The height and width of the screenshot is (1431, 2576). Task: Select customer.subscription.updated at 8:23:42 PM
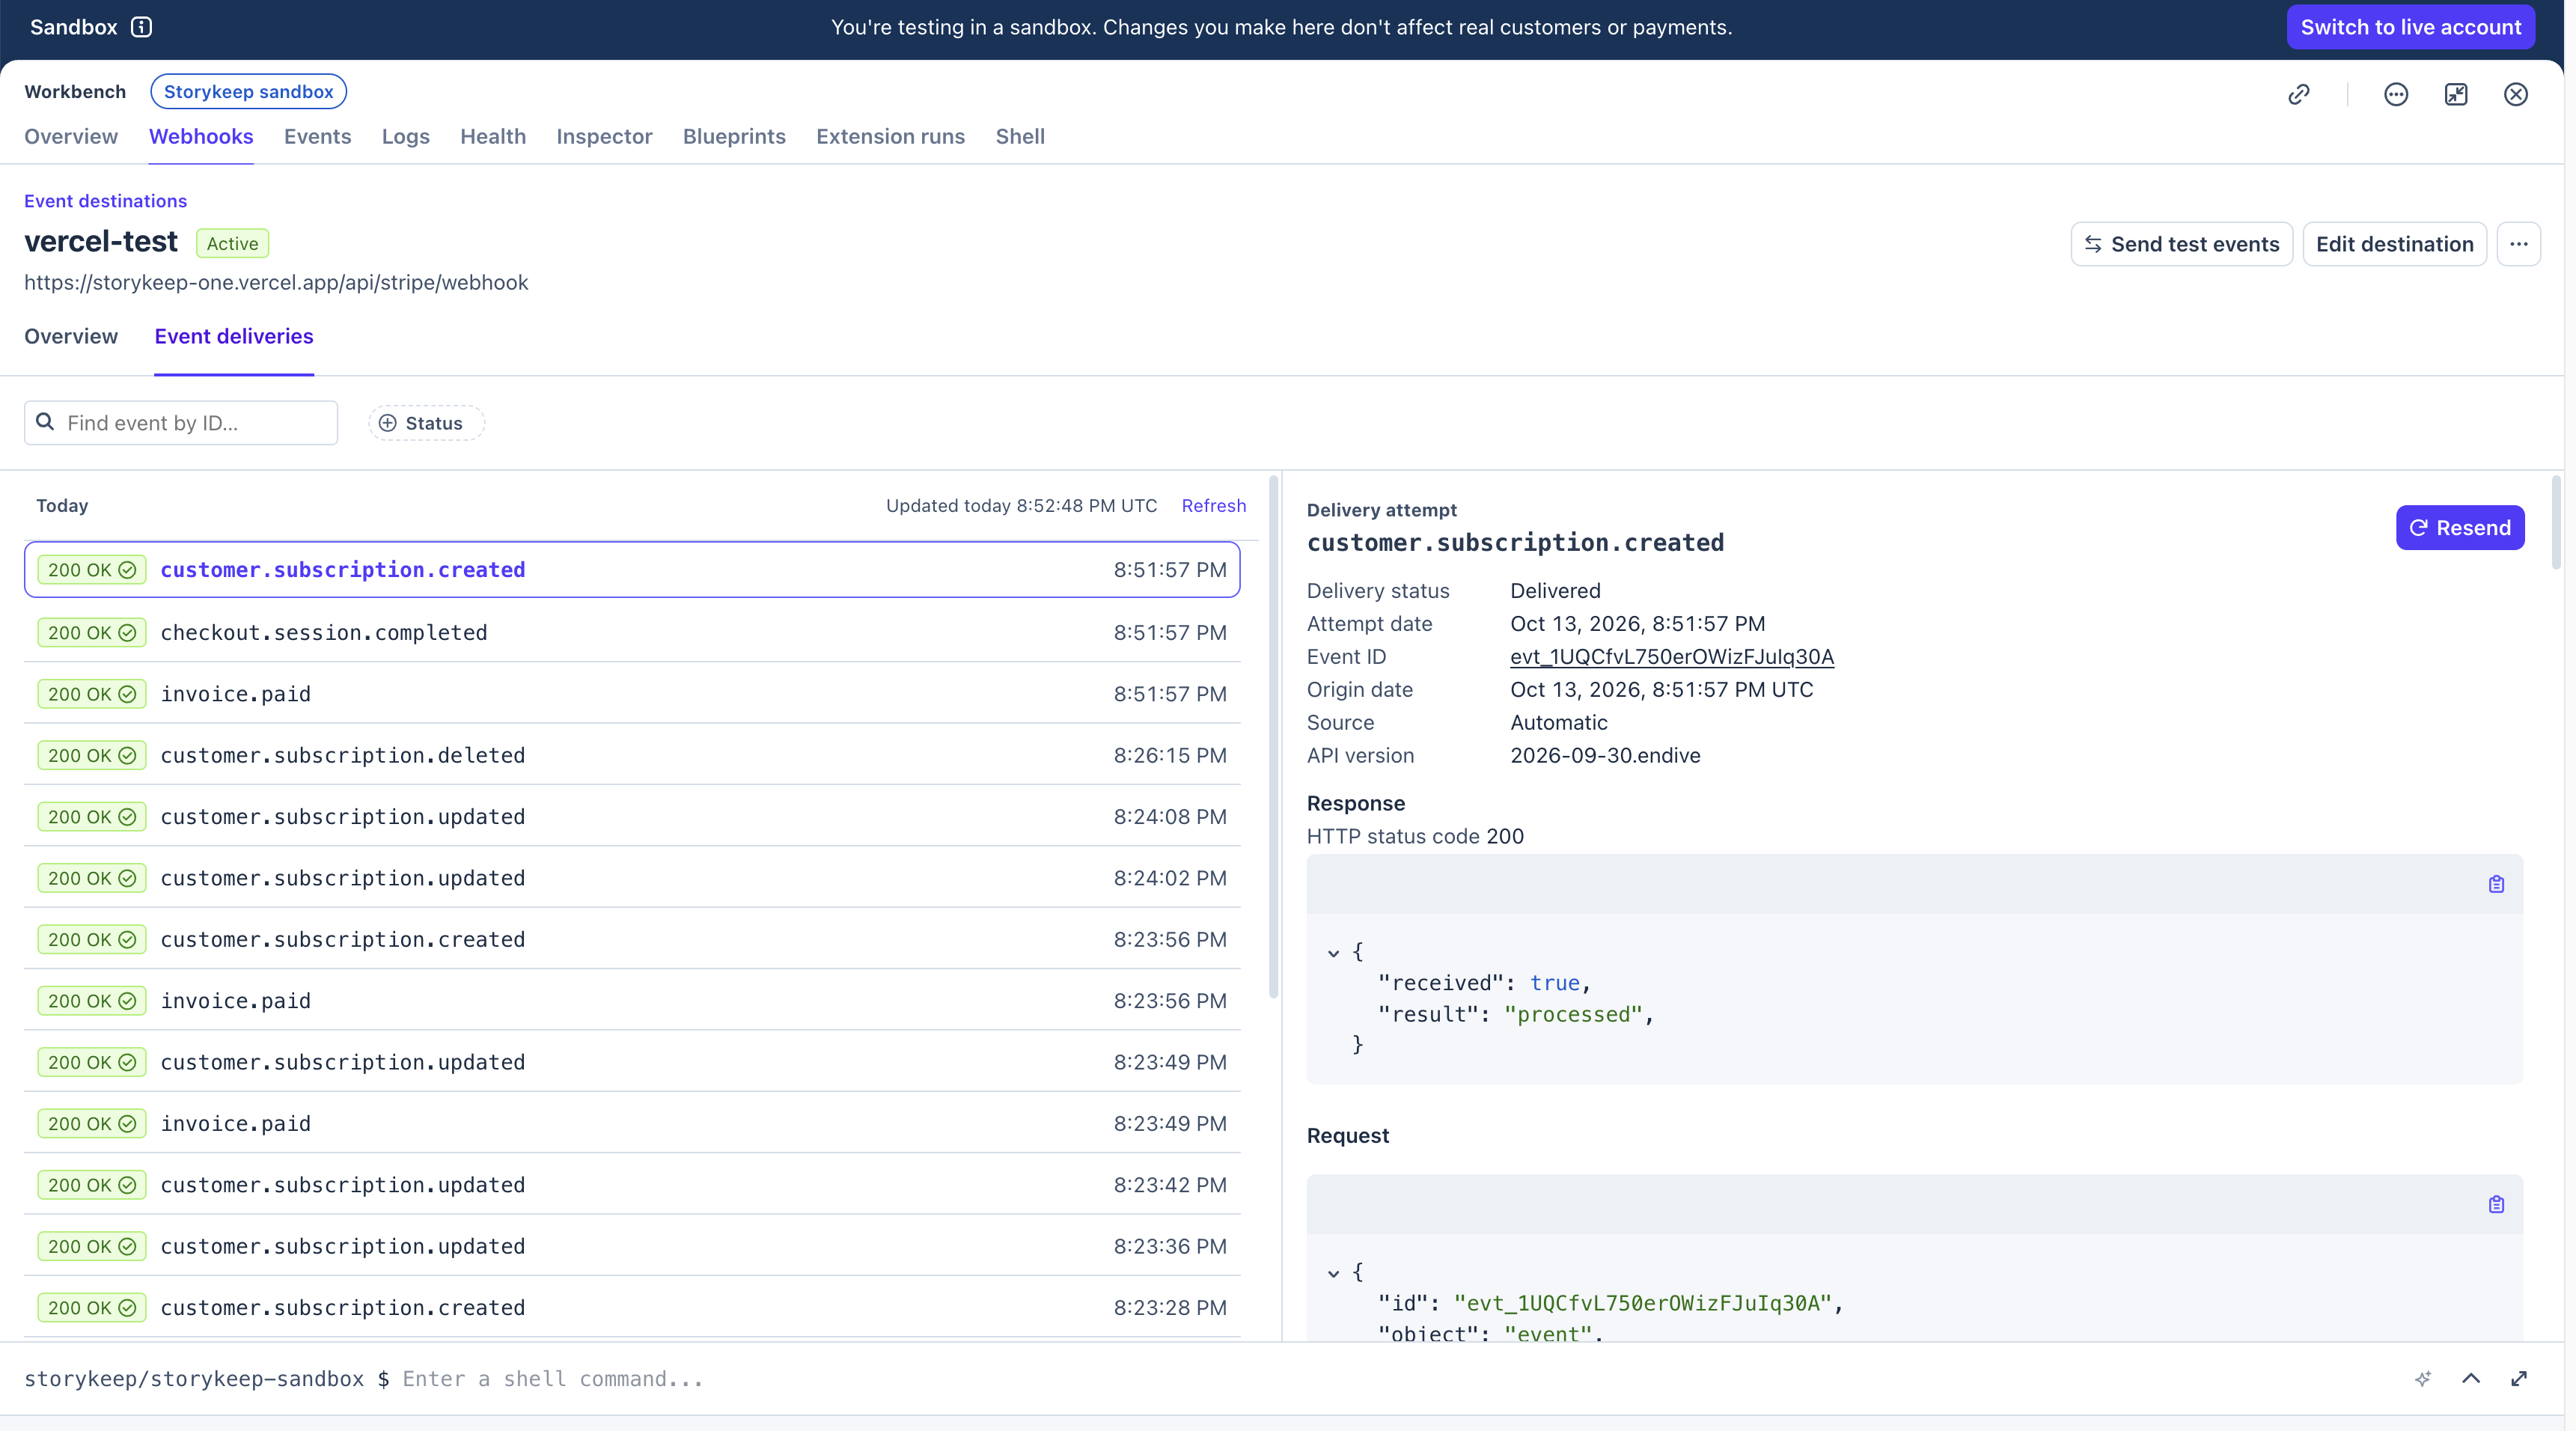(x=632, y=1185)
